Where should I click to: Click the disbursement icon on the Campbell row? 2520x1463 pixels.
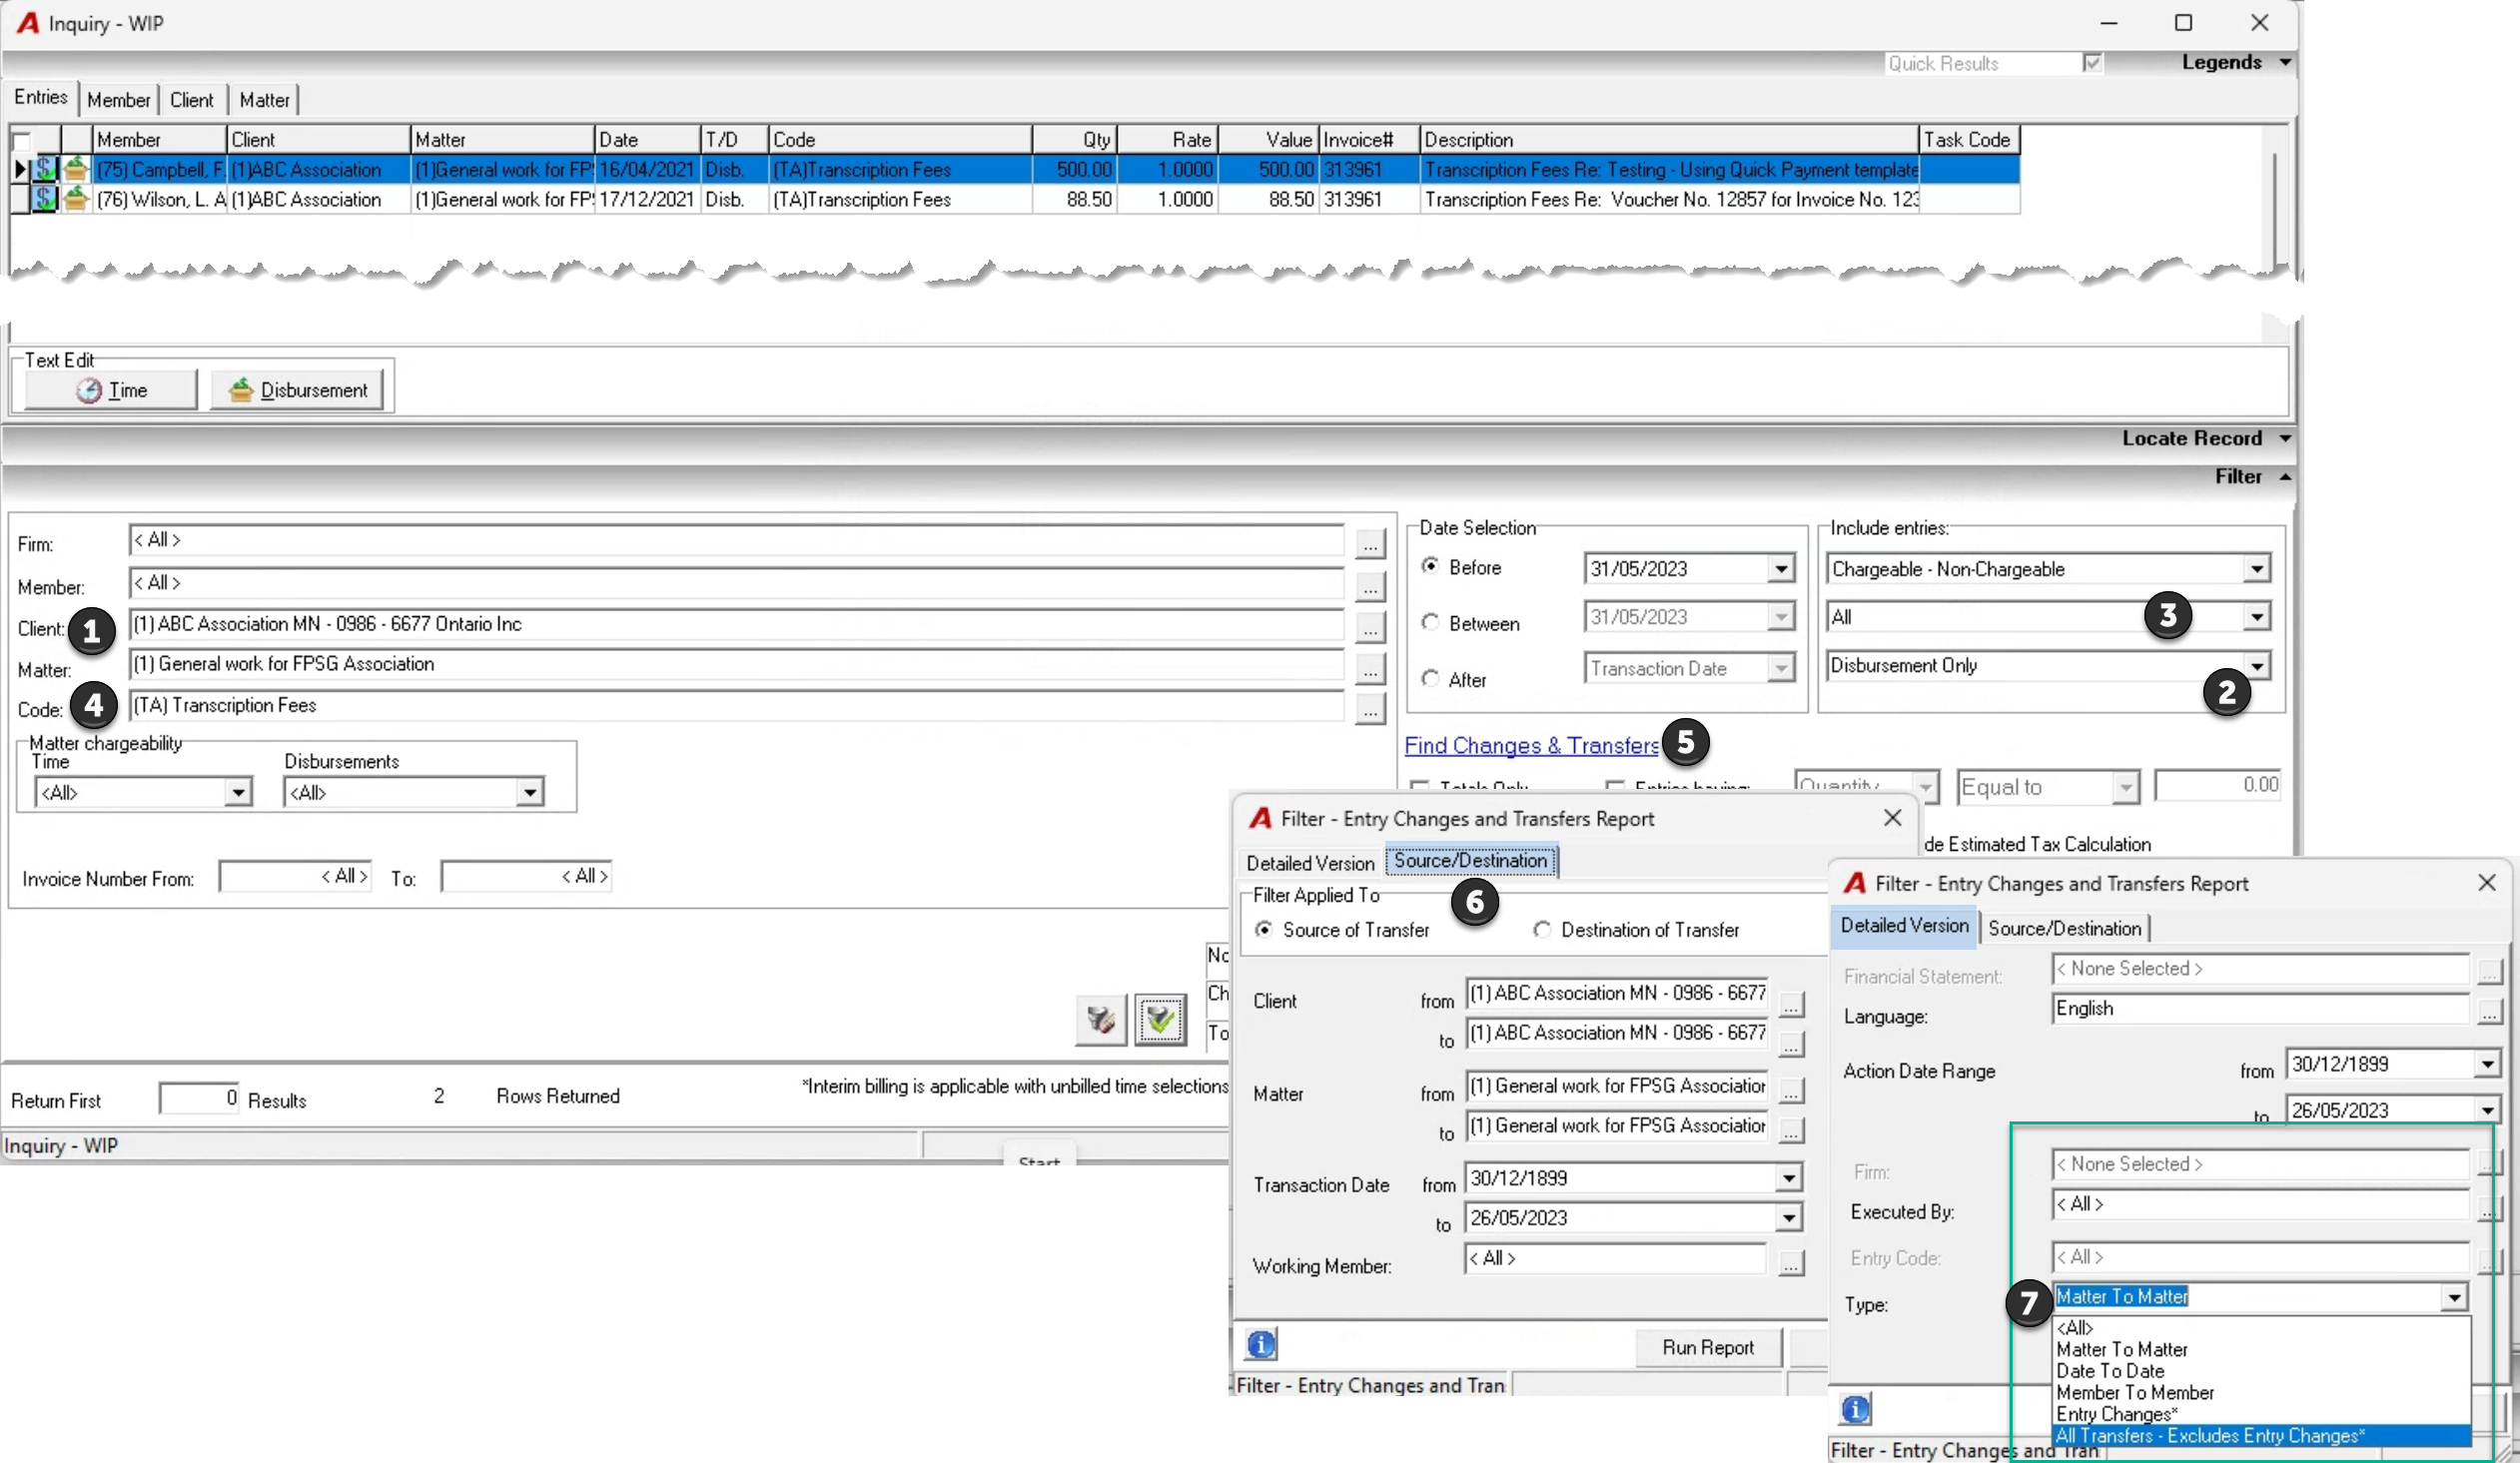(76, 169)
